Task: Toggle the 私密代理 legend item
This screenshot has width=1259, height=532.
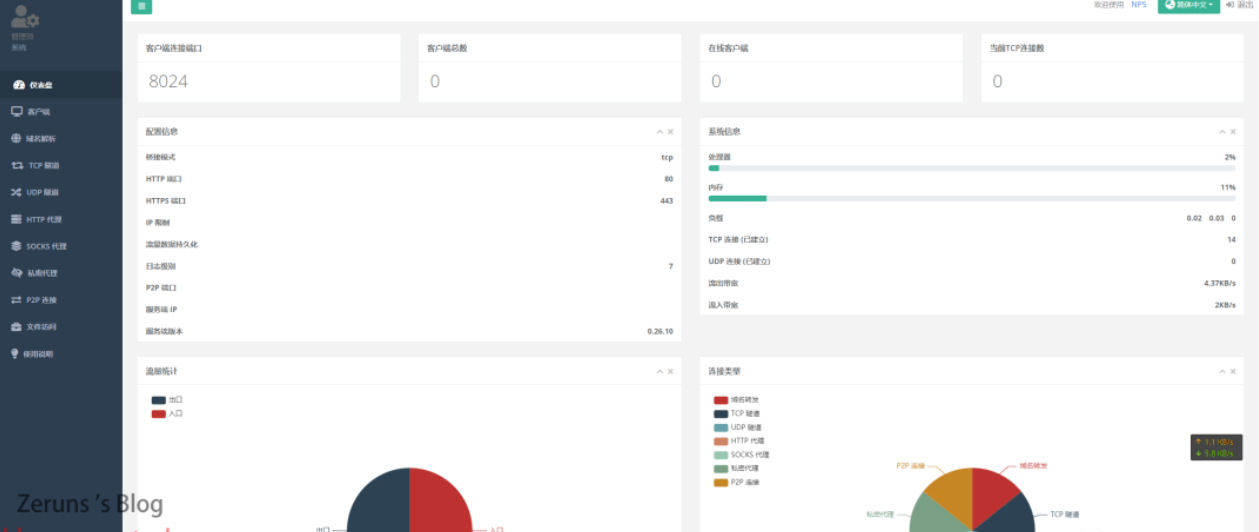Action: [737, 468]
